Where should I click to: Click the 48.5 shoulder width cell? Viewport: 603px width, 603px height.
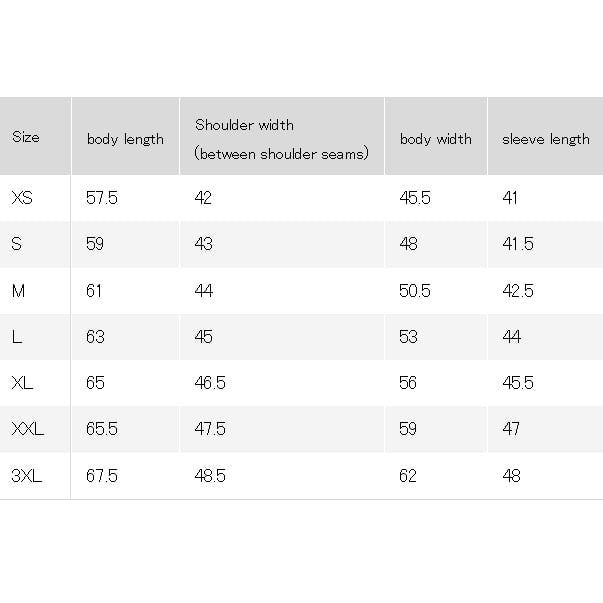[210, 476]
